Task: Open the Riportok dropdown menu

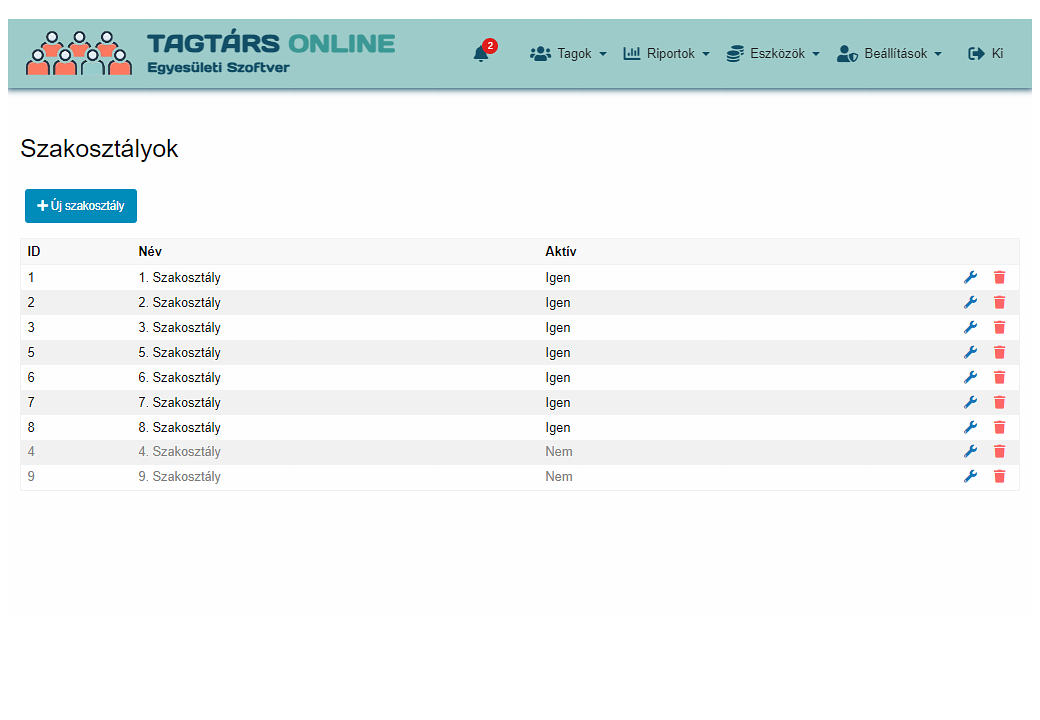Action: (x=667, y=54)
